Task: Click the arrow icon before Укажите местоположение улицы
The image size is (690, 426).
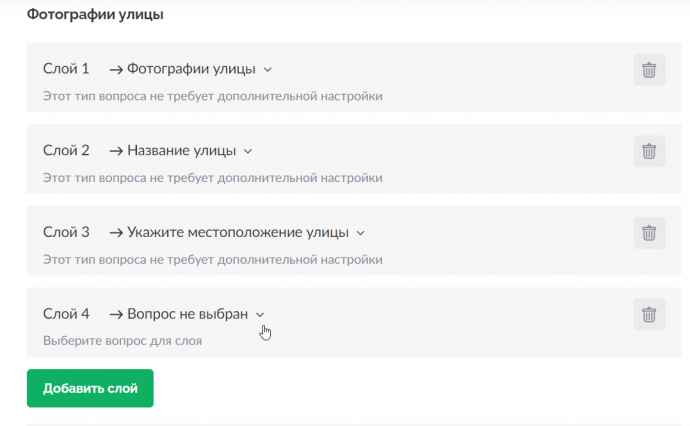Action: [x=116, y=233]
